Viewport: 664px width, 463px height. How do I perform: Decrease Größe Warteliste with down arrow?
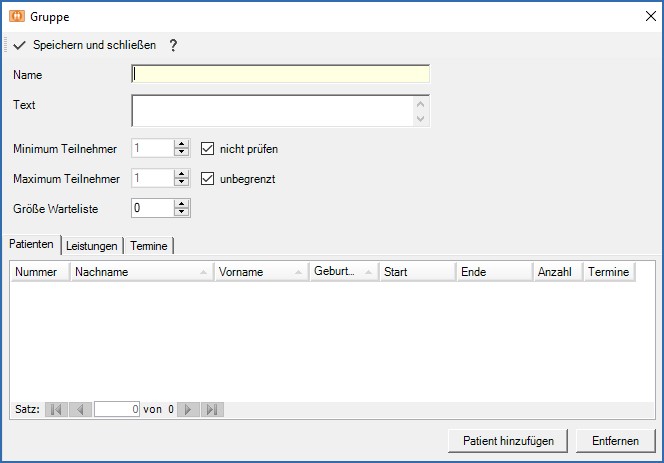click(x=181, y=212)
